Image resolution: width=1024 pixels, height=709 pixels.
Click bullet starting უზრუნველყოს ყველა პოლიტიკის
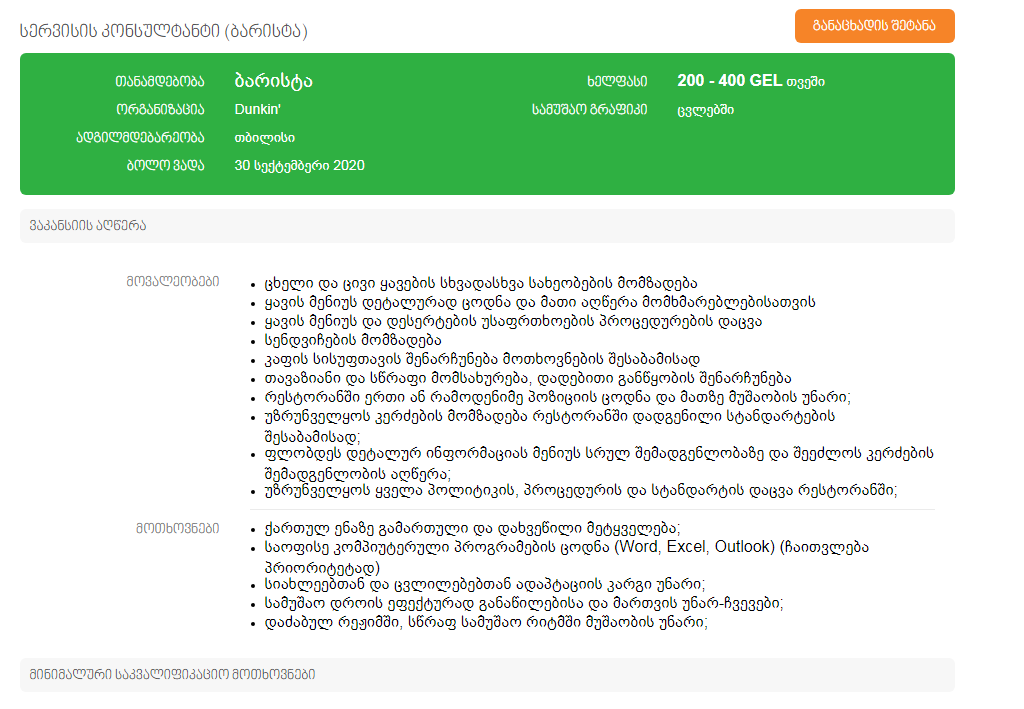pos(581,490)
